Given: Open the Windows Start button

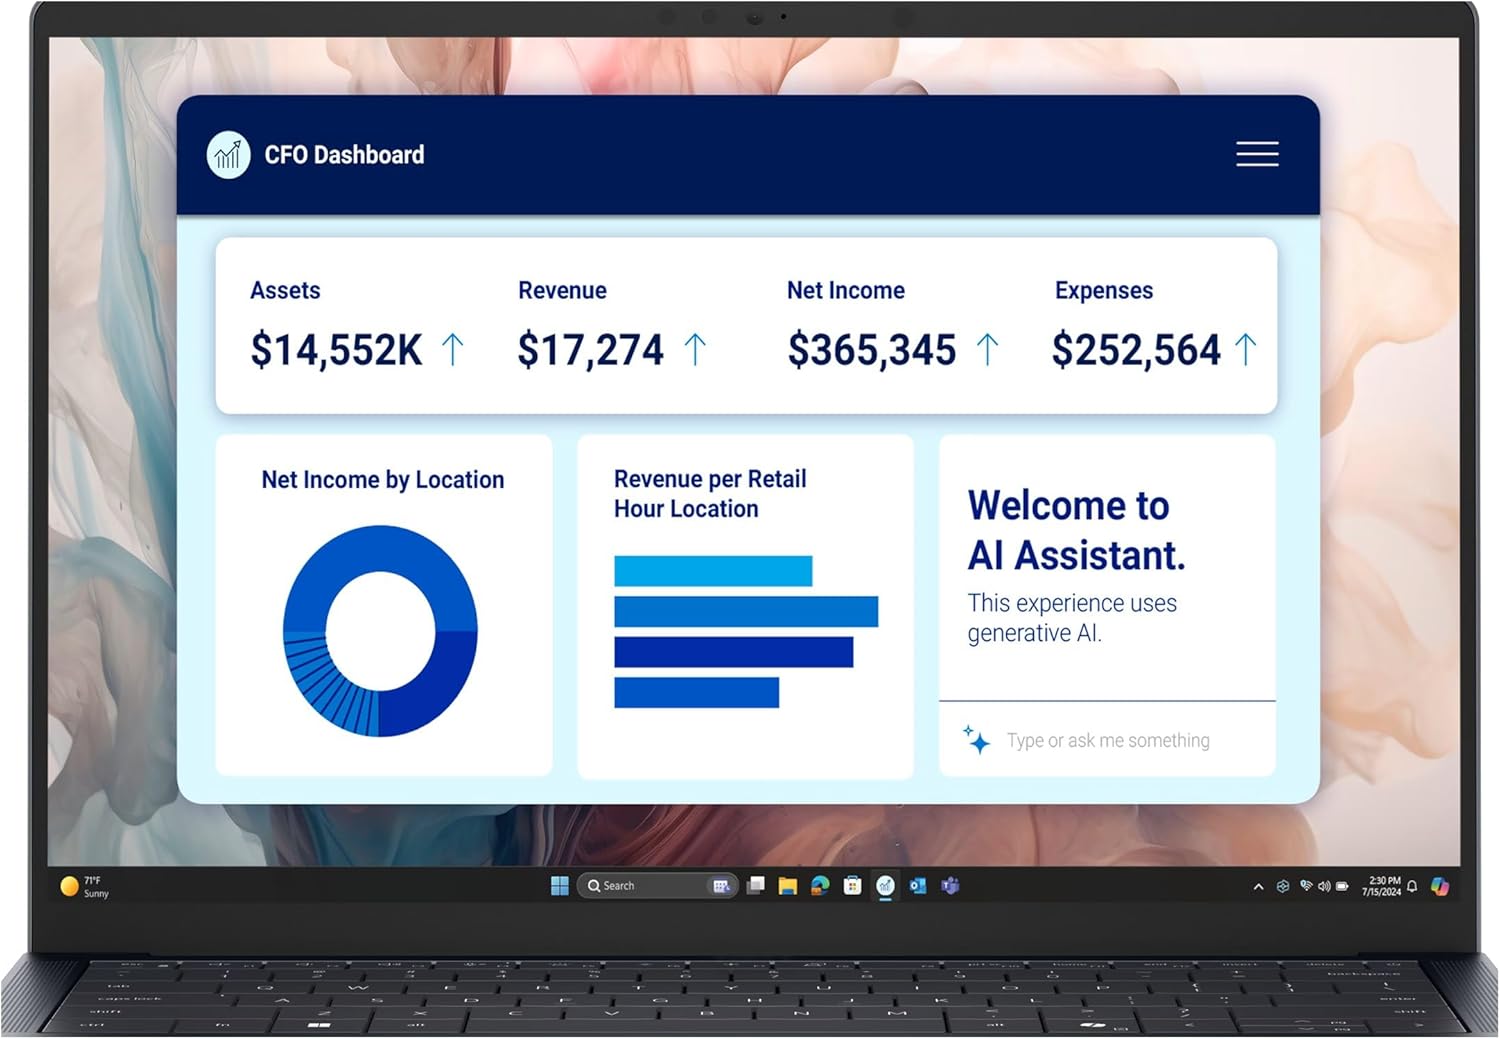Looking at the screenshot, I should pyautogui.click(x=560, y=886).
